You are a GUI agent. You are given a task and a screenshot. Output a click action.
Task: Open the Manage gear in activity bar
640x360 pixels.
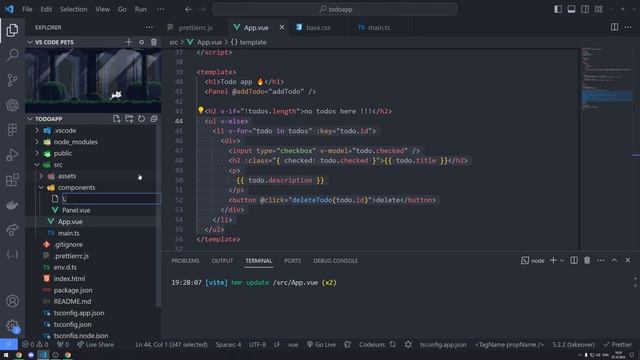click(12, 326)
